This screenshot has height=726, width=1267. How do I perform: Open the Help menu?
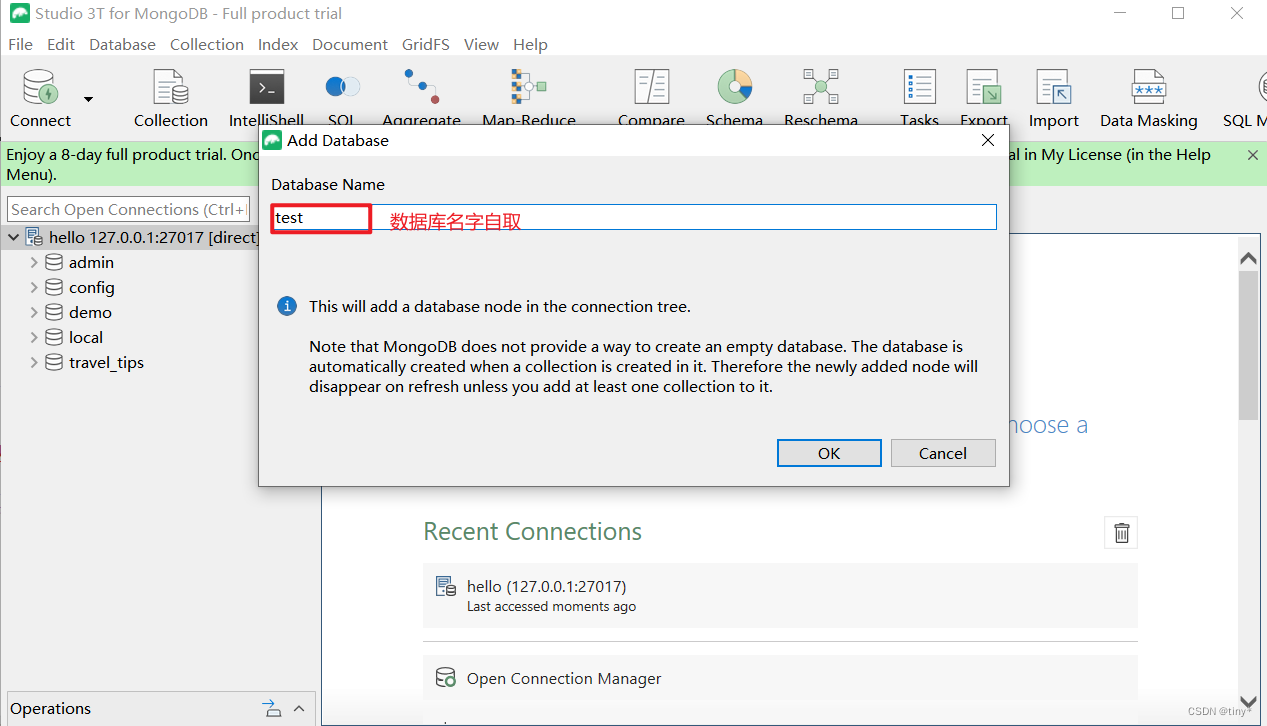[530, 44]
